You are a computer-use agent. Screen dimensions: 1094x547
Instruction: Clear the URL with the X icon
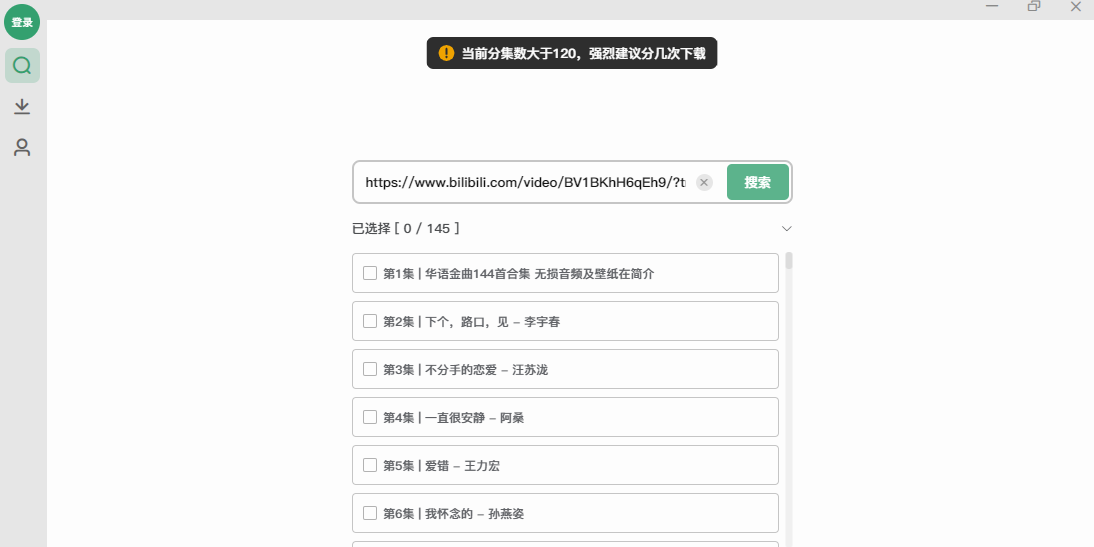(704, 183)
